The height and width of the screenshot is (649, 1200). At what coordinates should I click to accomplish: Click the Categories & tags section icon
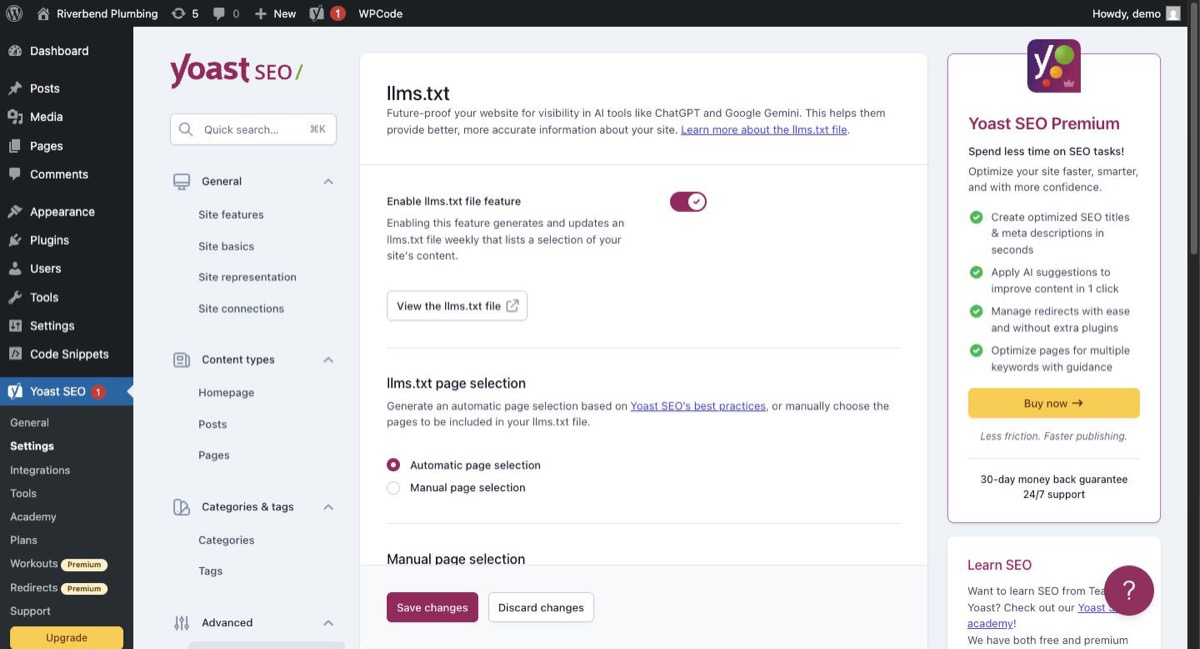(x=181, y=507)
